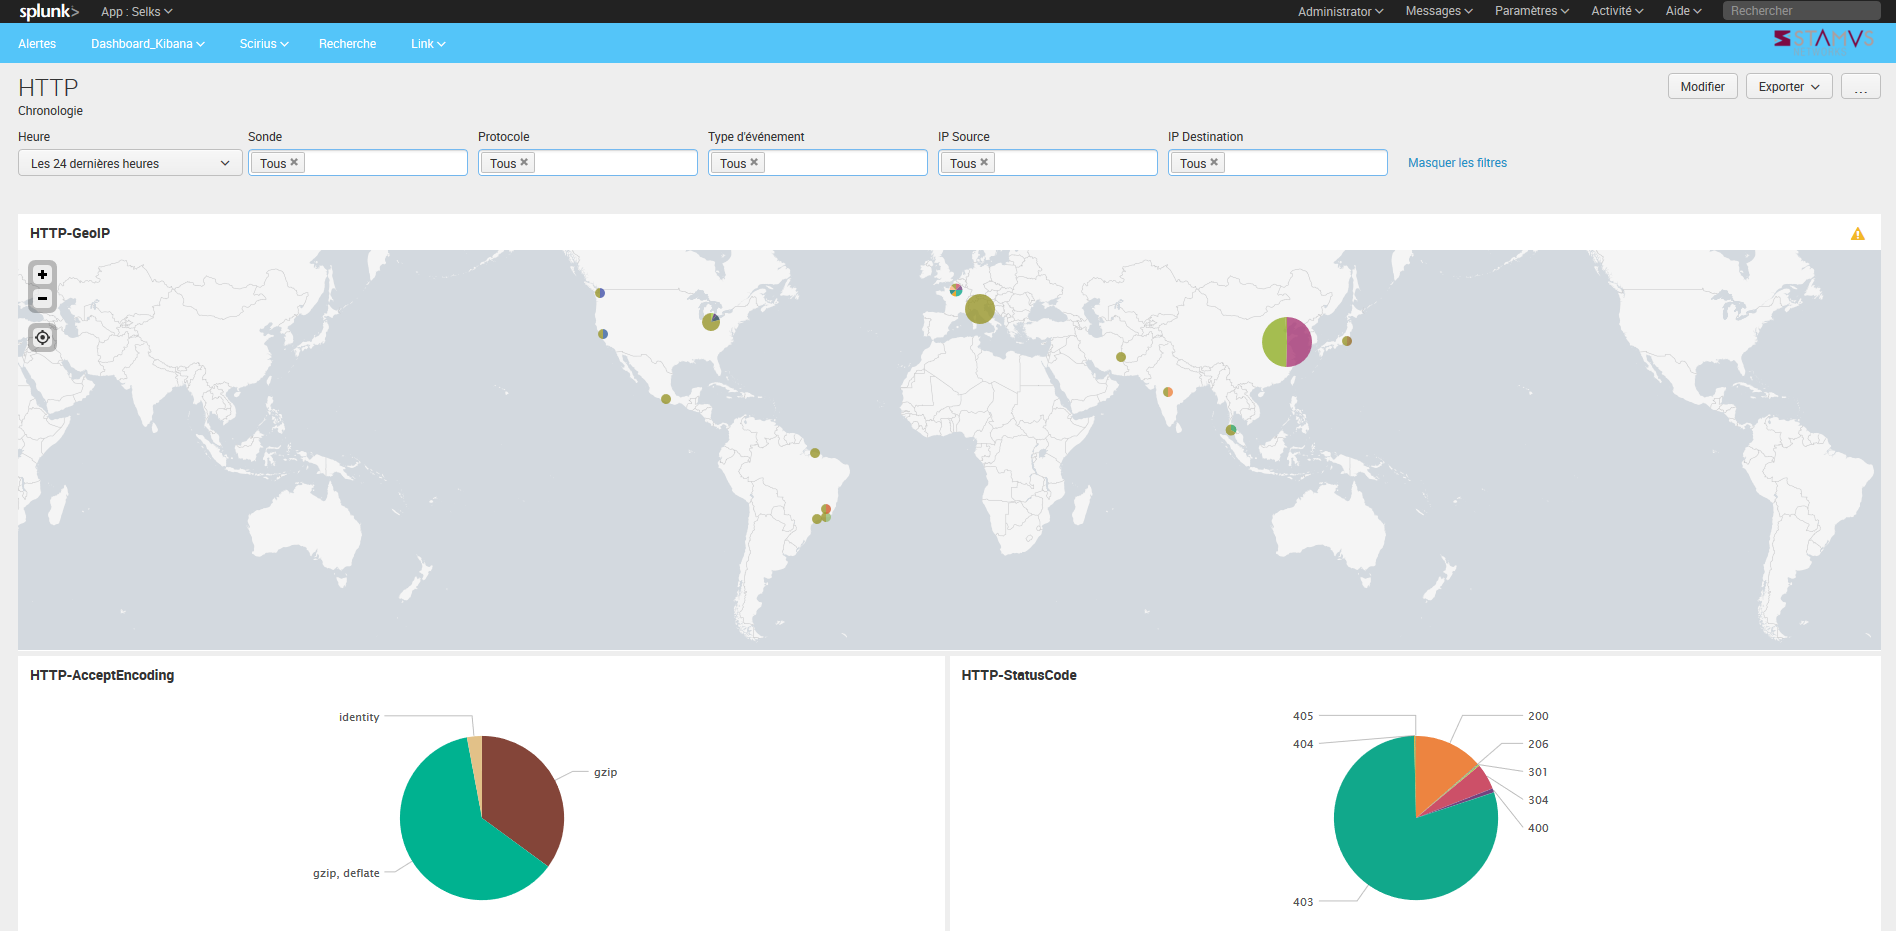The width and height of the screenshot is (1896, 931).
Task: Remove the Tous tag in Sonde filter
Action: click(294, 162)
